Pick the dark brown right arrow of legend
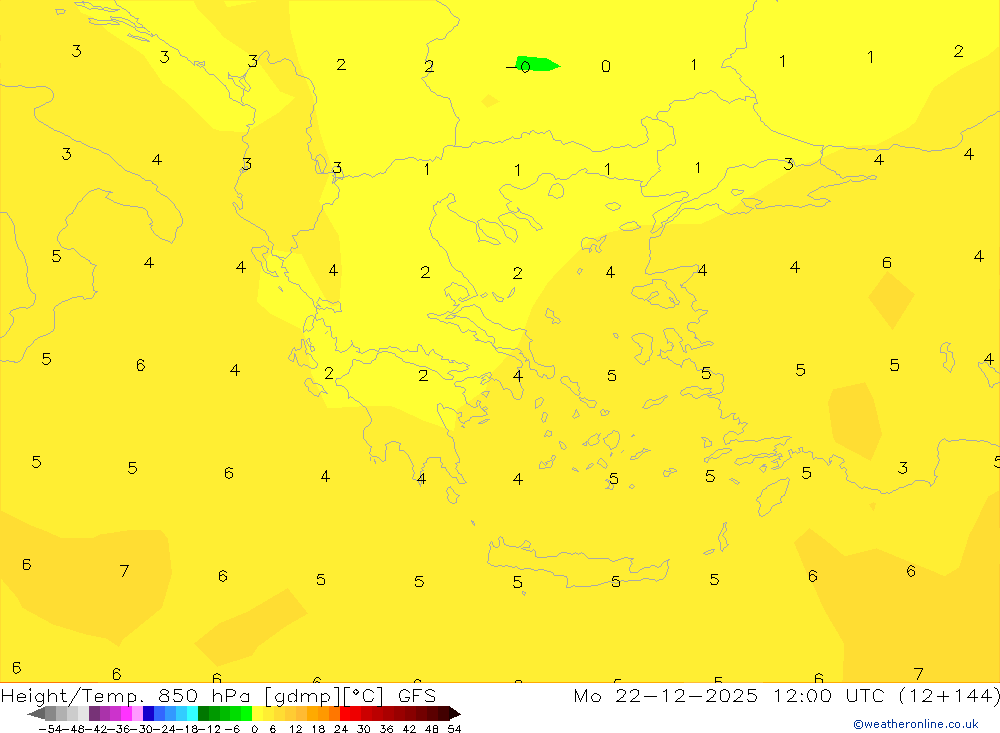Image resolution: width=1000 pixels, height=733 pixels. [455, 713]
